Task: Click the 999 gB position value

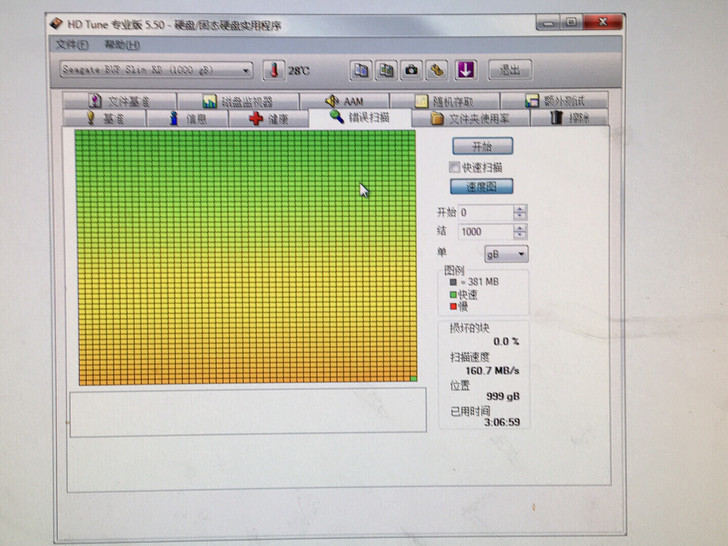Action: 503,396
